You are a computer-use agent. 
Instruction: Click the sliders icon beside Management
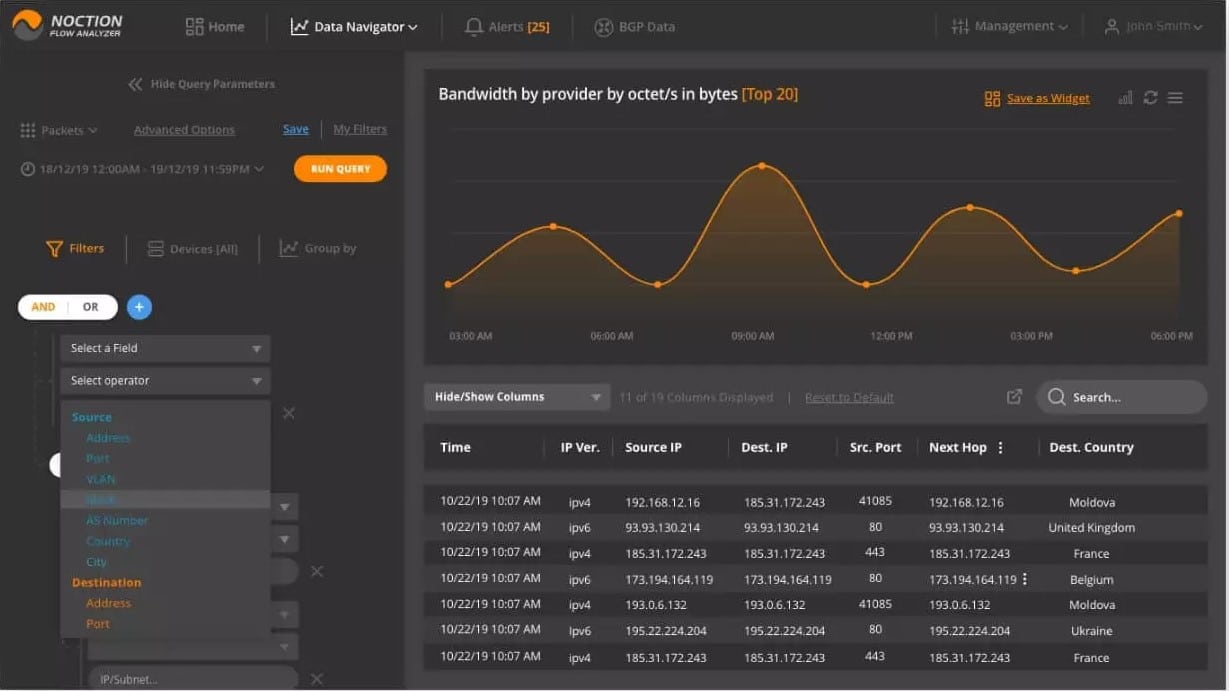click(x=960, y=26)
